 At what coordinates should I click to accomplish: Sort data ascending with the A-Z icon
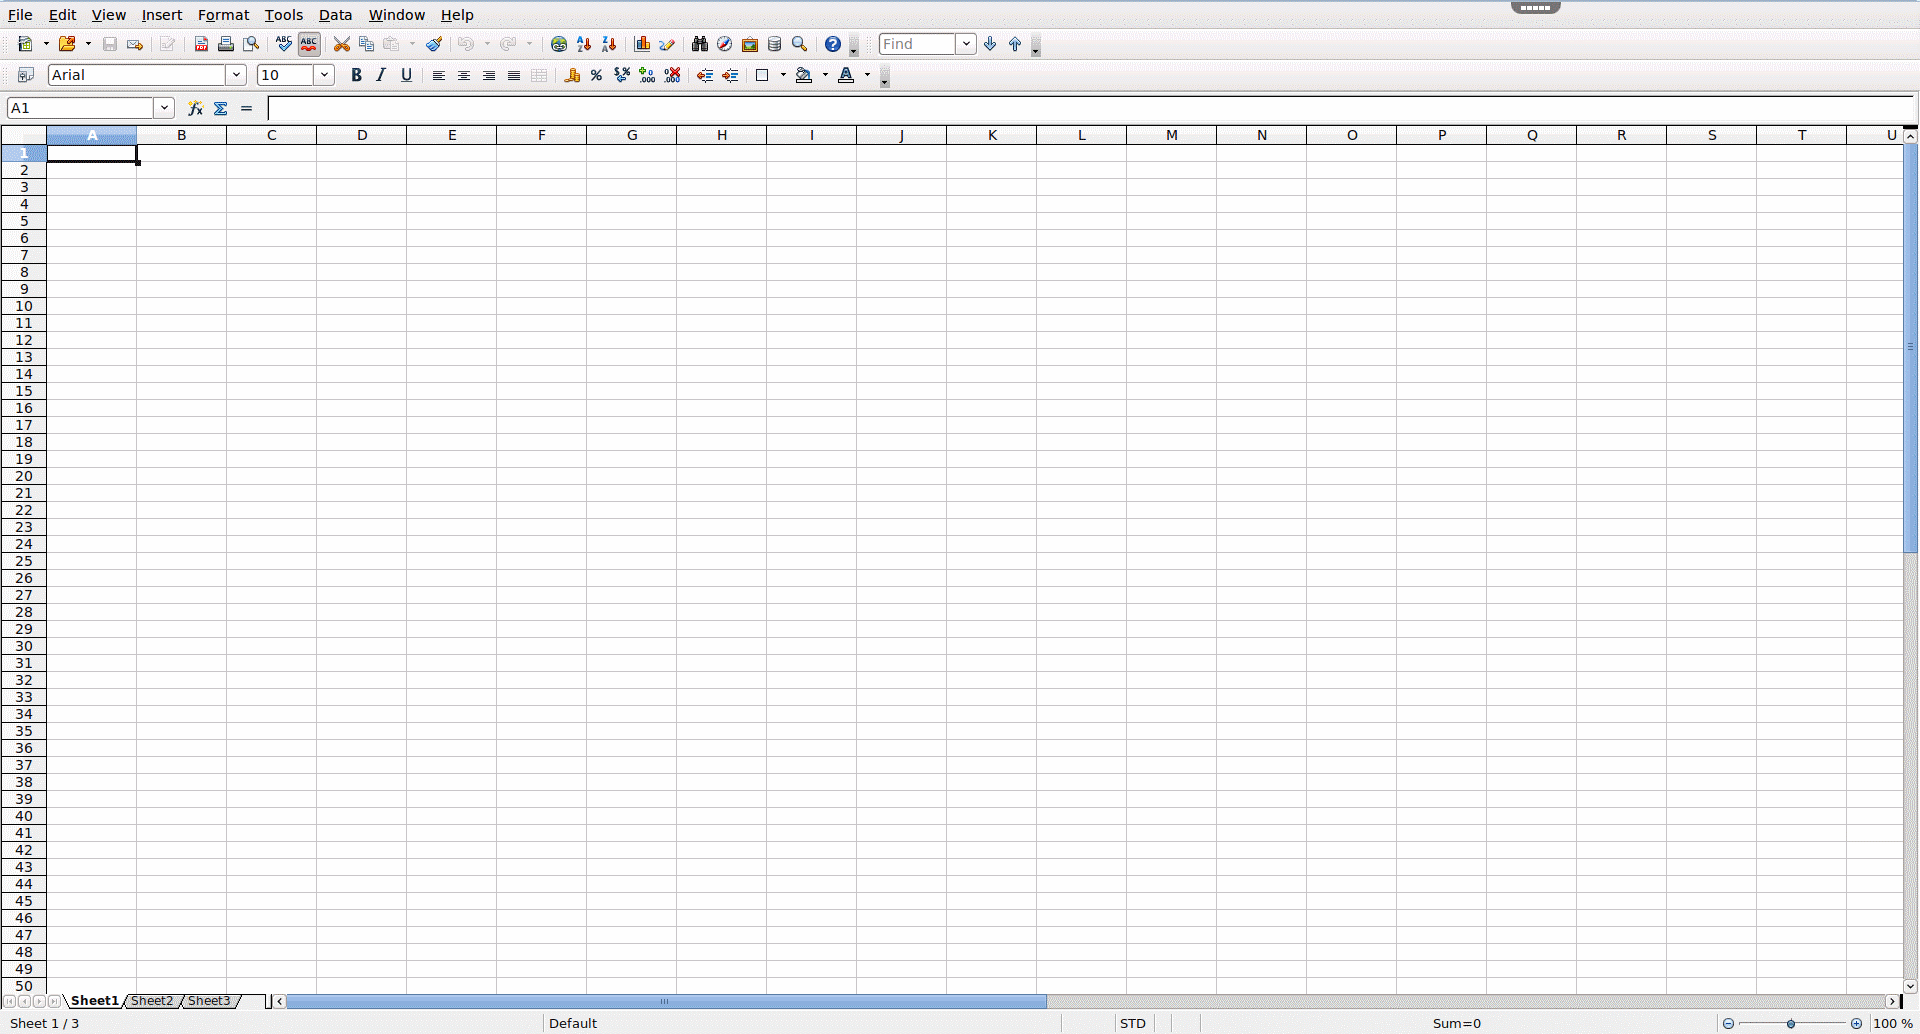click(x=584, y=44)
